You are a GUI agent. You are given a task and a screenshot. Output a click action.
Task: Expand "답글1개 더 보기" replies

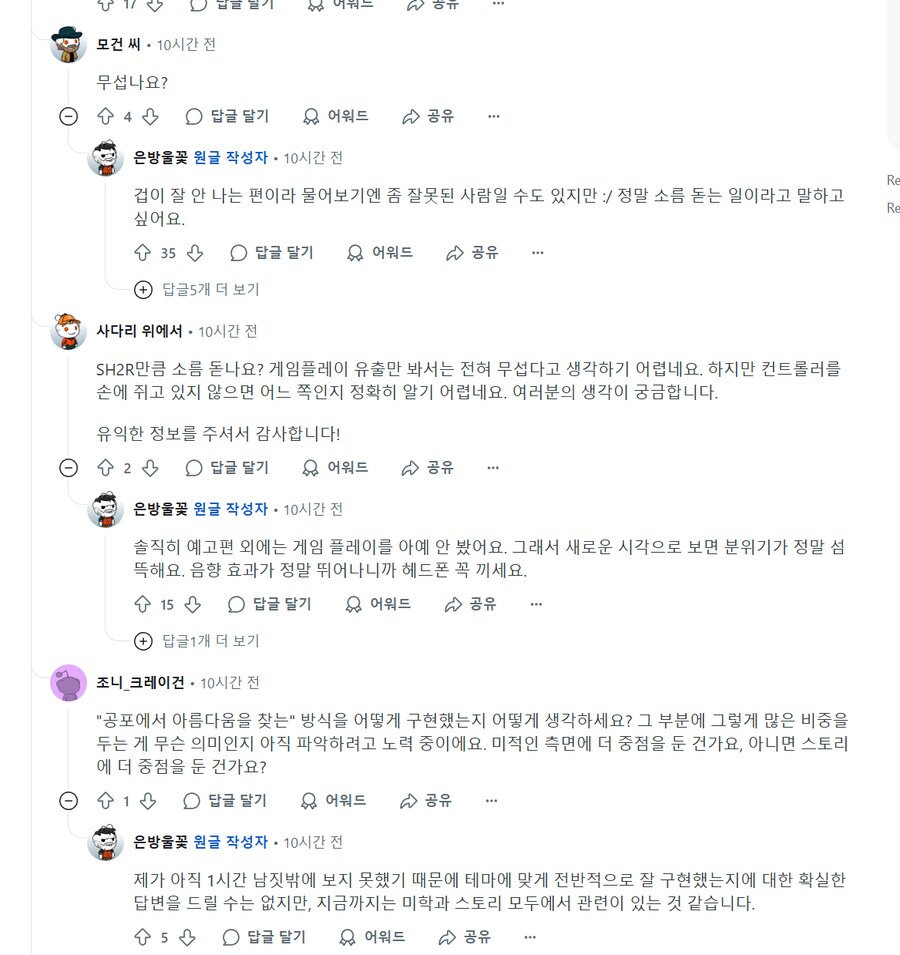pos(198,641)
